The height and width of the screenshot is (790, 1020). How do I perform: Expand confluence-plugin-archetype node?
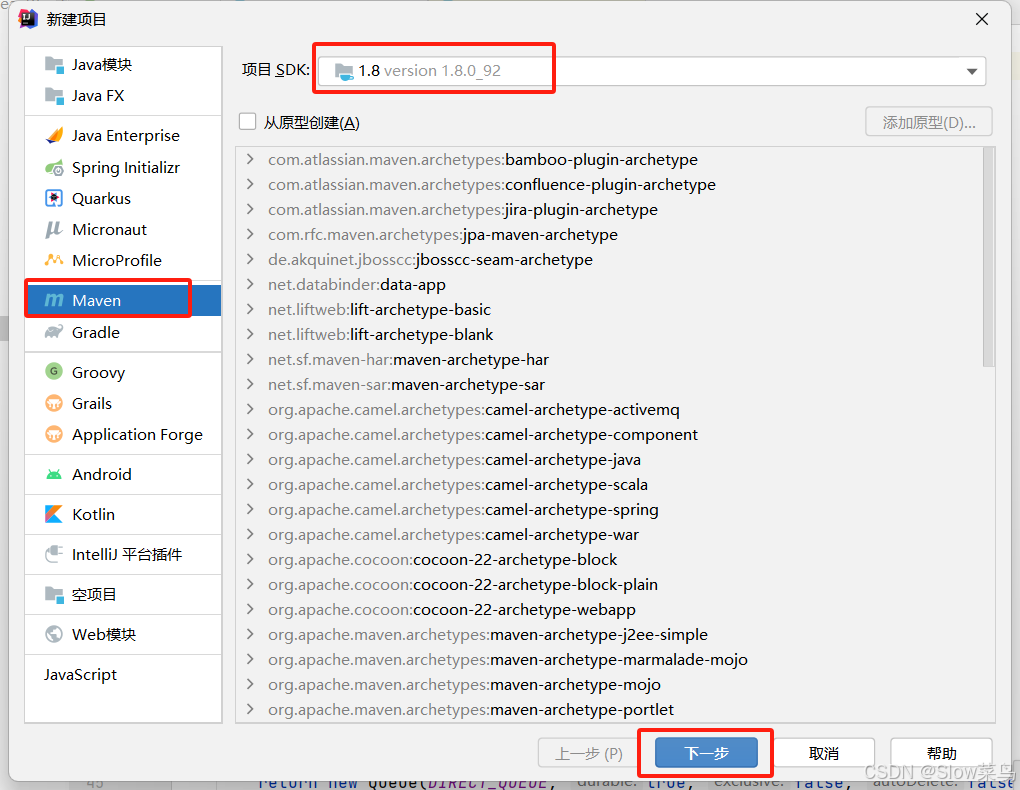click(250, 184)
